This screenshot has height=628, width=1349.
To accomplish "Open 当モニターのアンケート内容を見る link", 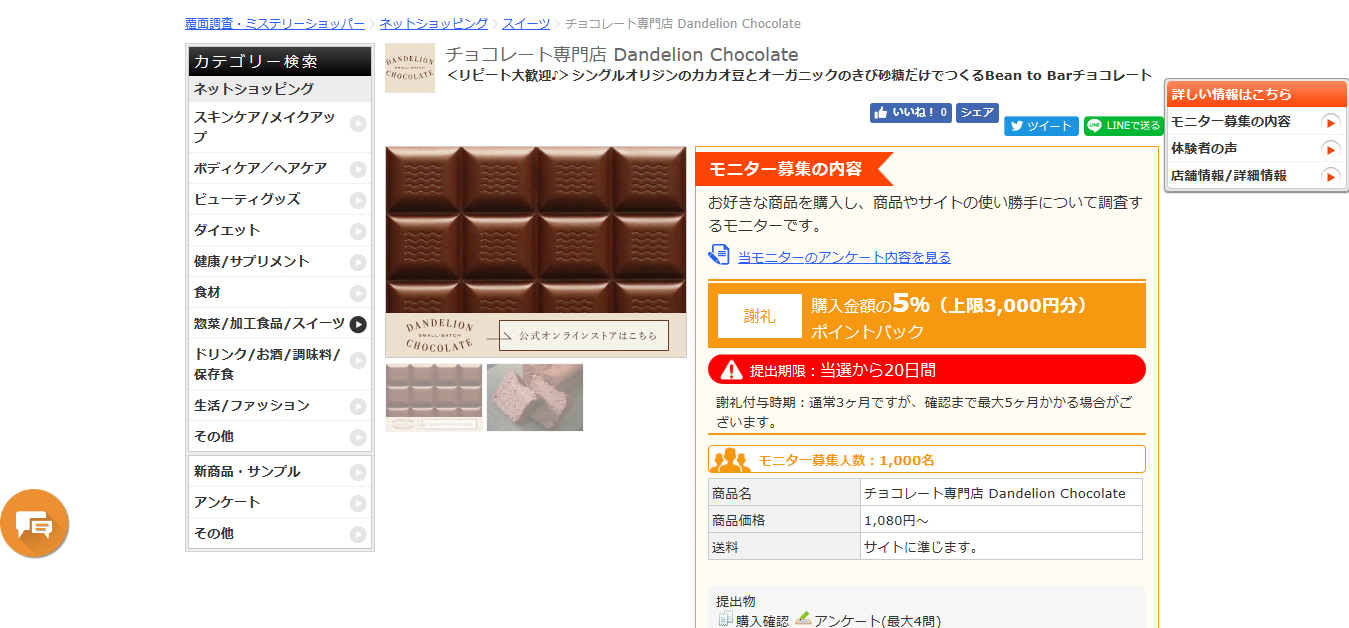I will 844,257.
